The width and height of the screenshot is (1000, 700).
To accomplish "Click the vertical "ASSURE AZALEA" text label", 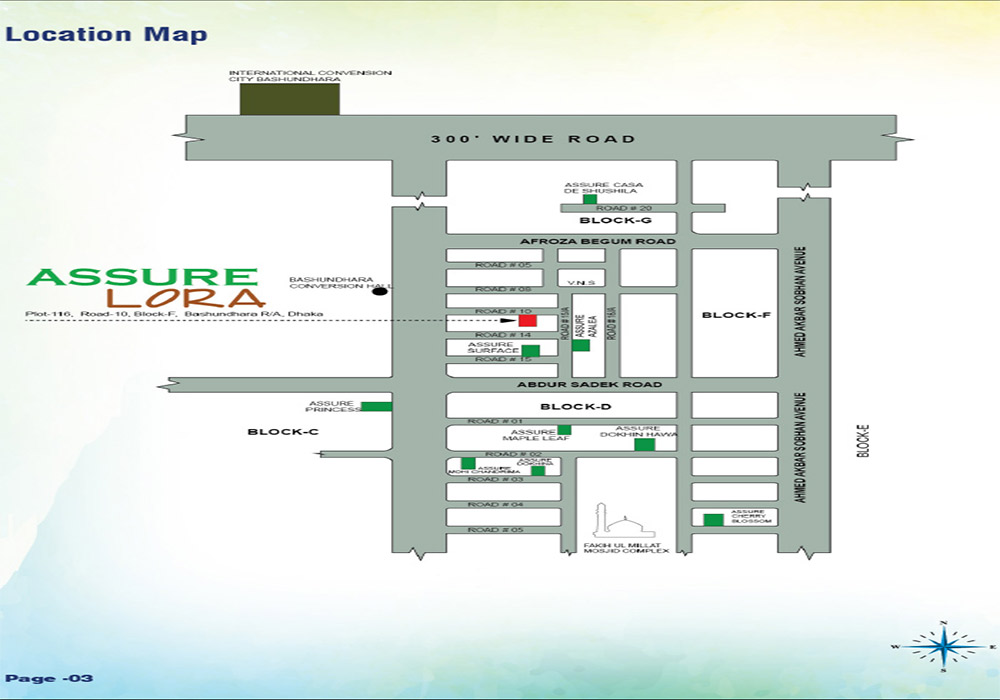I will pyautogui.click(x=585, y=326).
